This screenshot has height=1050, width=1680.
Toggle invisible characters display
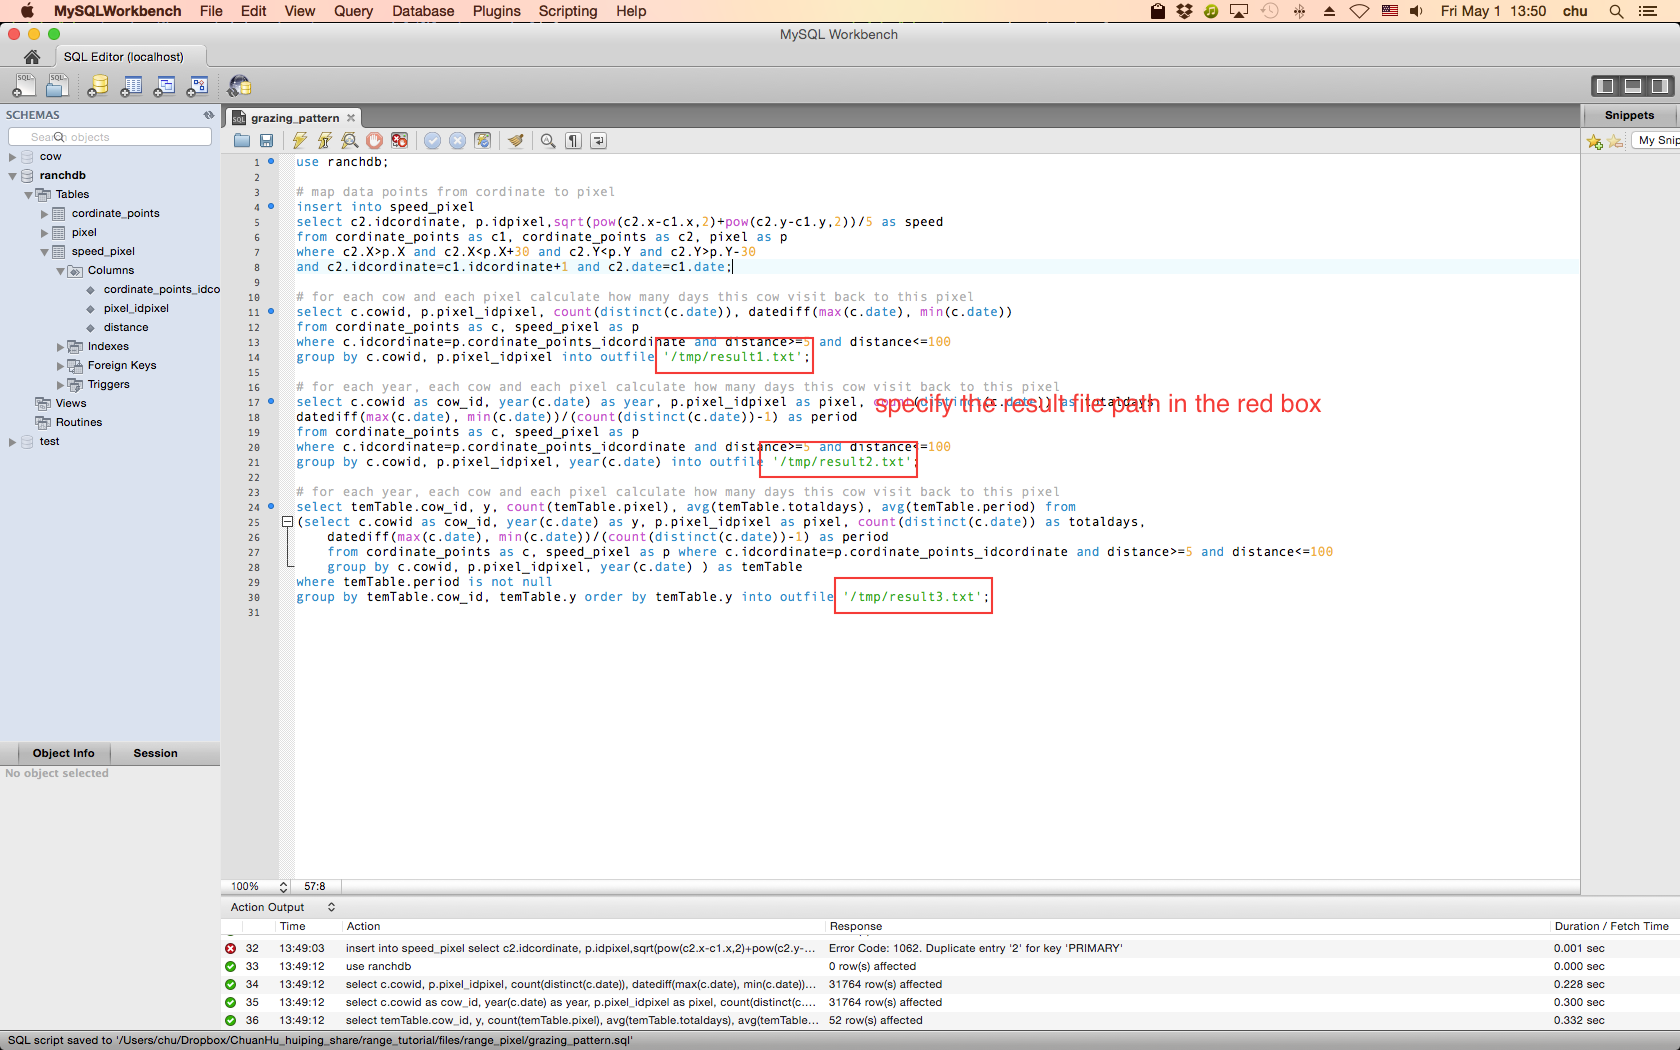(574, 141)
